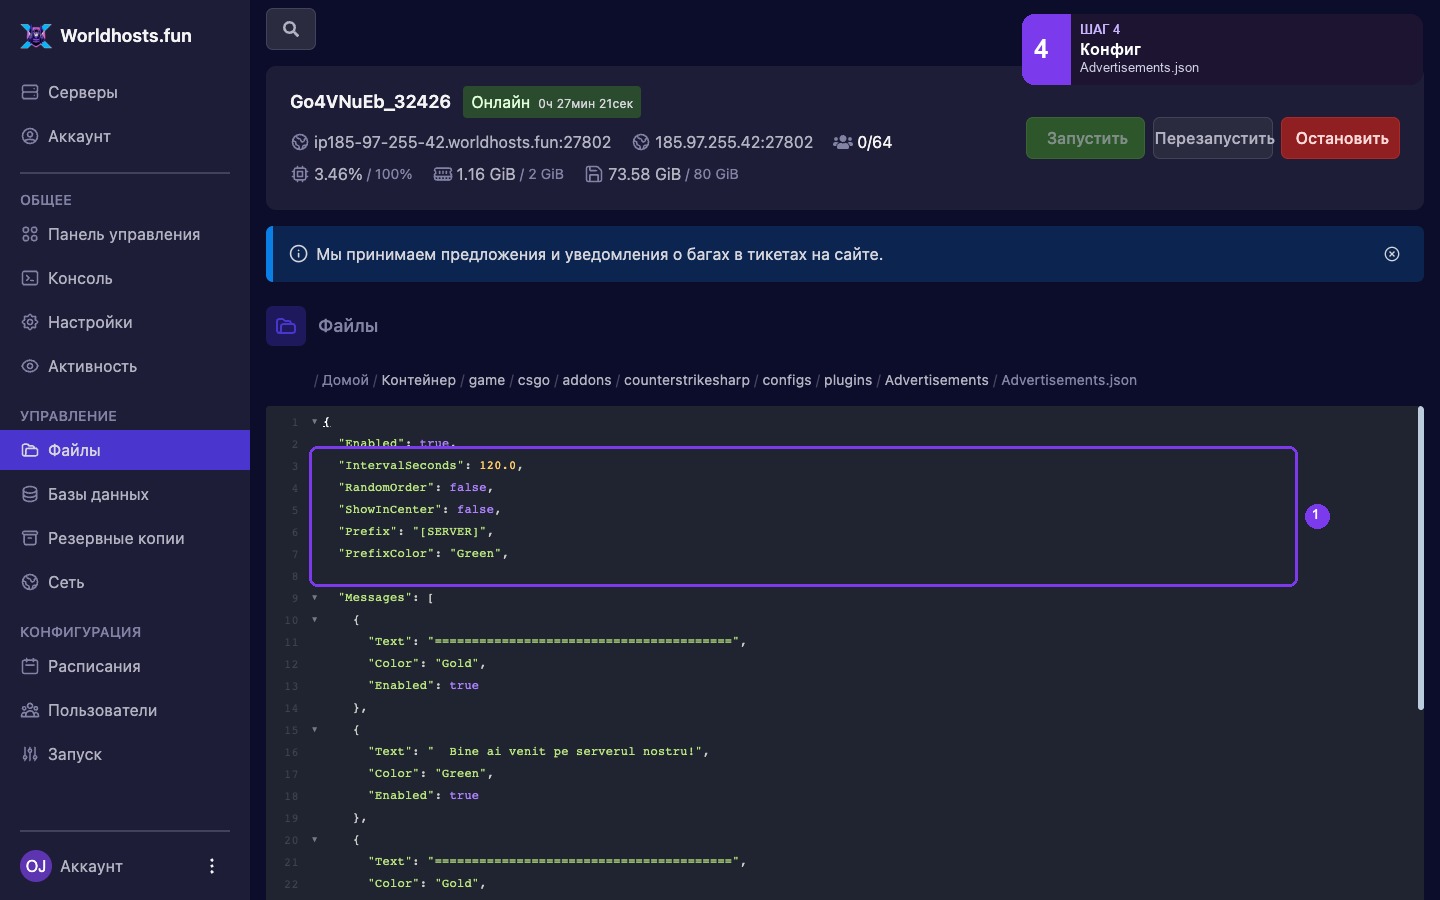1440x900 pixels.
Task: Click the Worldhosts.fun logo icon
Action: pyautogui.click(x=36, y=36)
